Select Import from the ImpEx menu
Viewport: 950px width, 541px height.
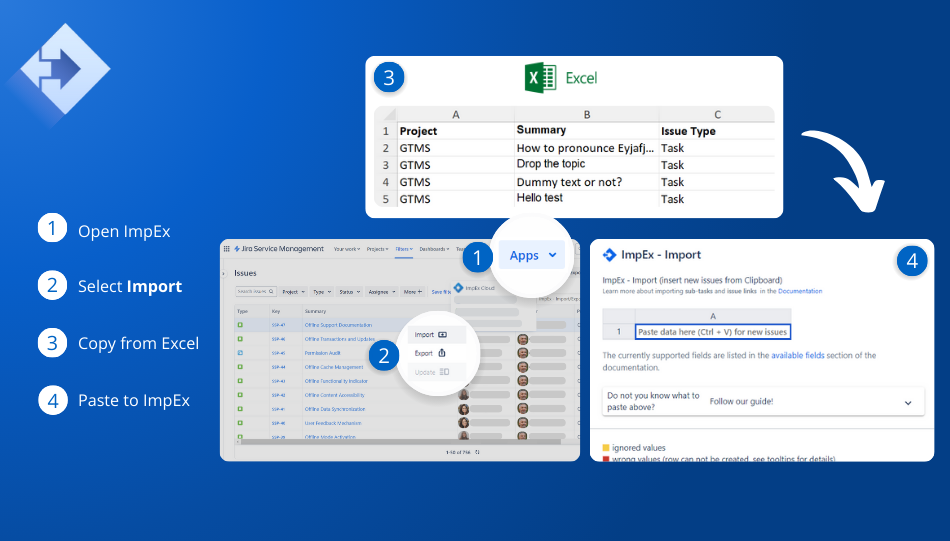tap(436, 335)
